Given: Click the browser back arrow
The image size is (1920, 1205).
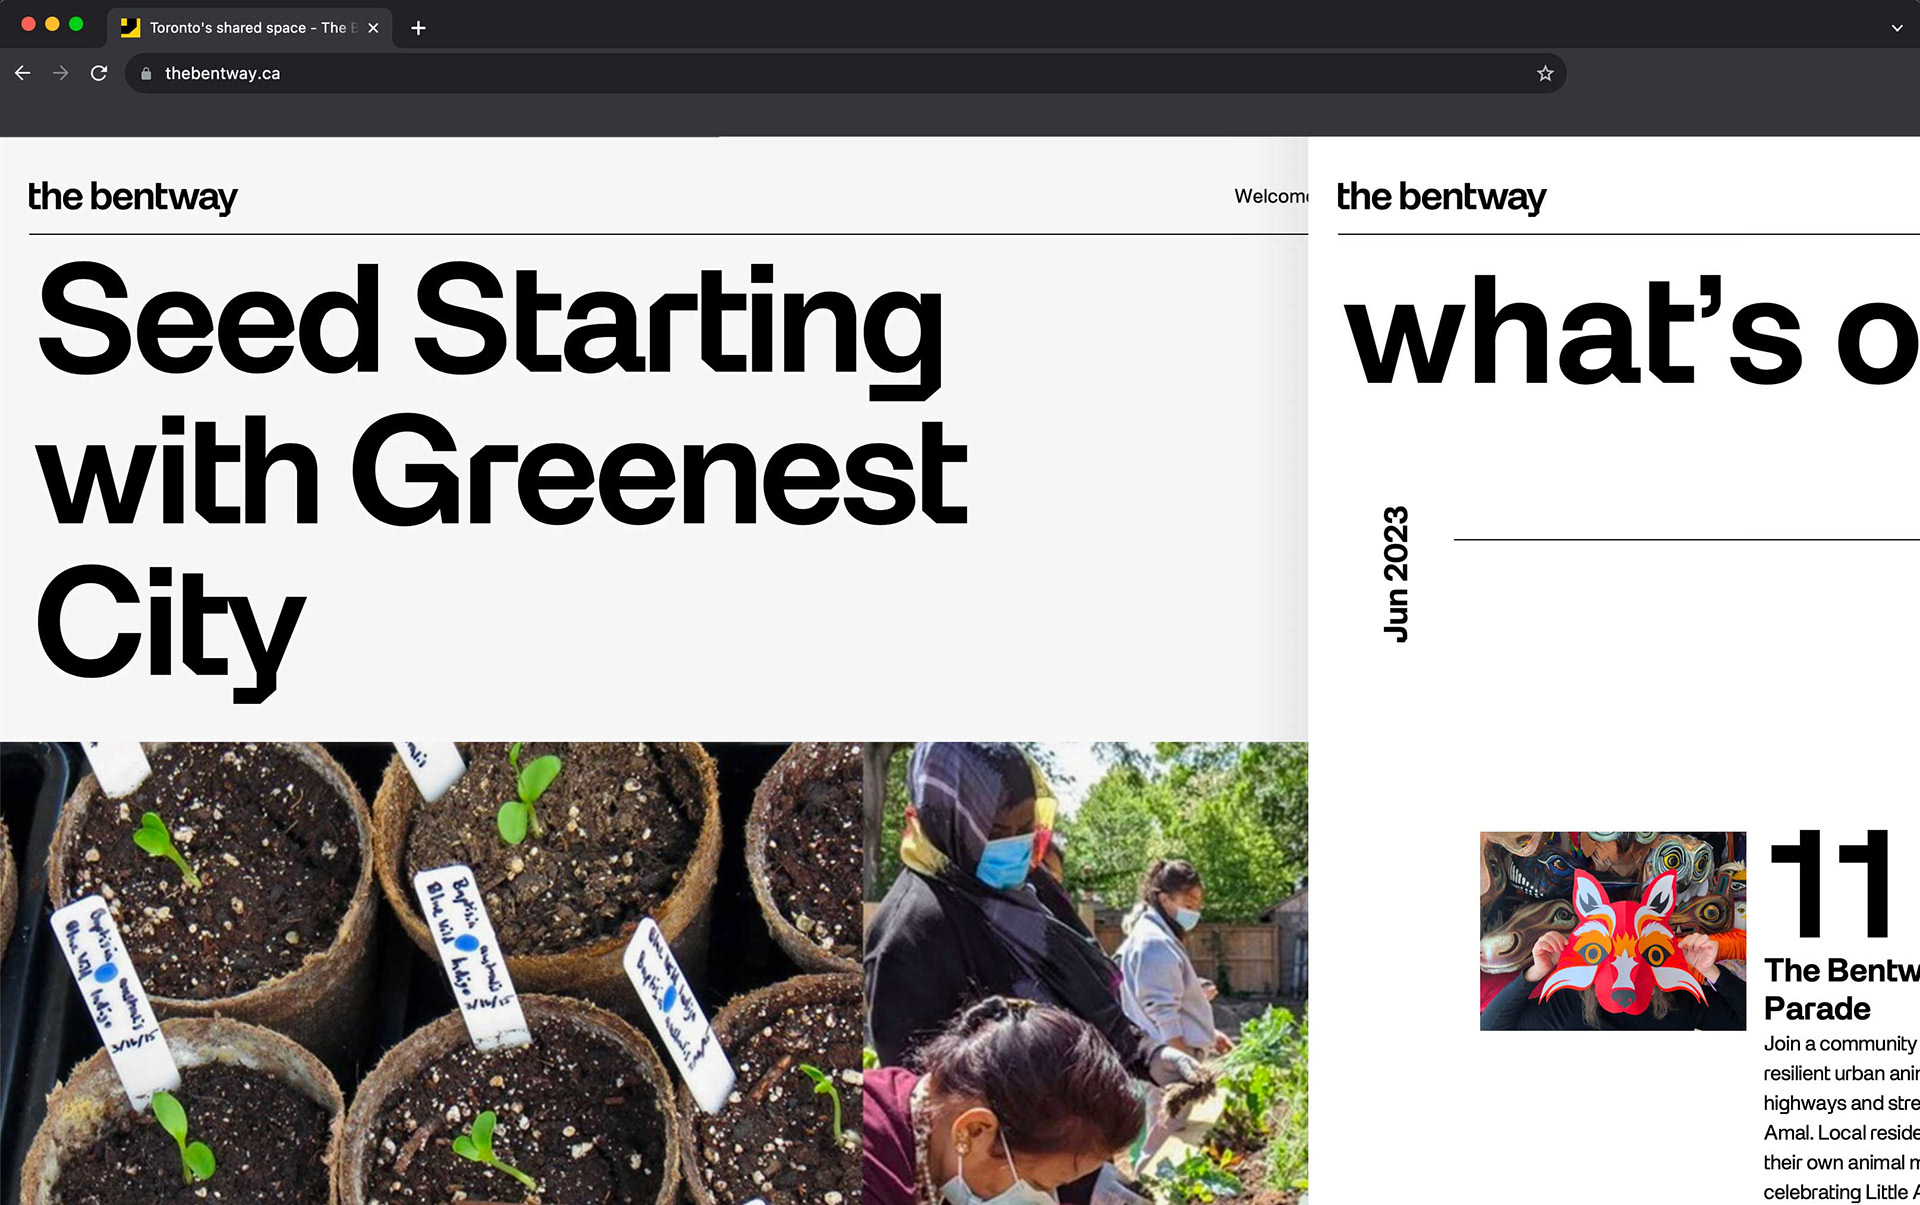Looking at the screenshot, I should tap(22, 73).
